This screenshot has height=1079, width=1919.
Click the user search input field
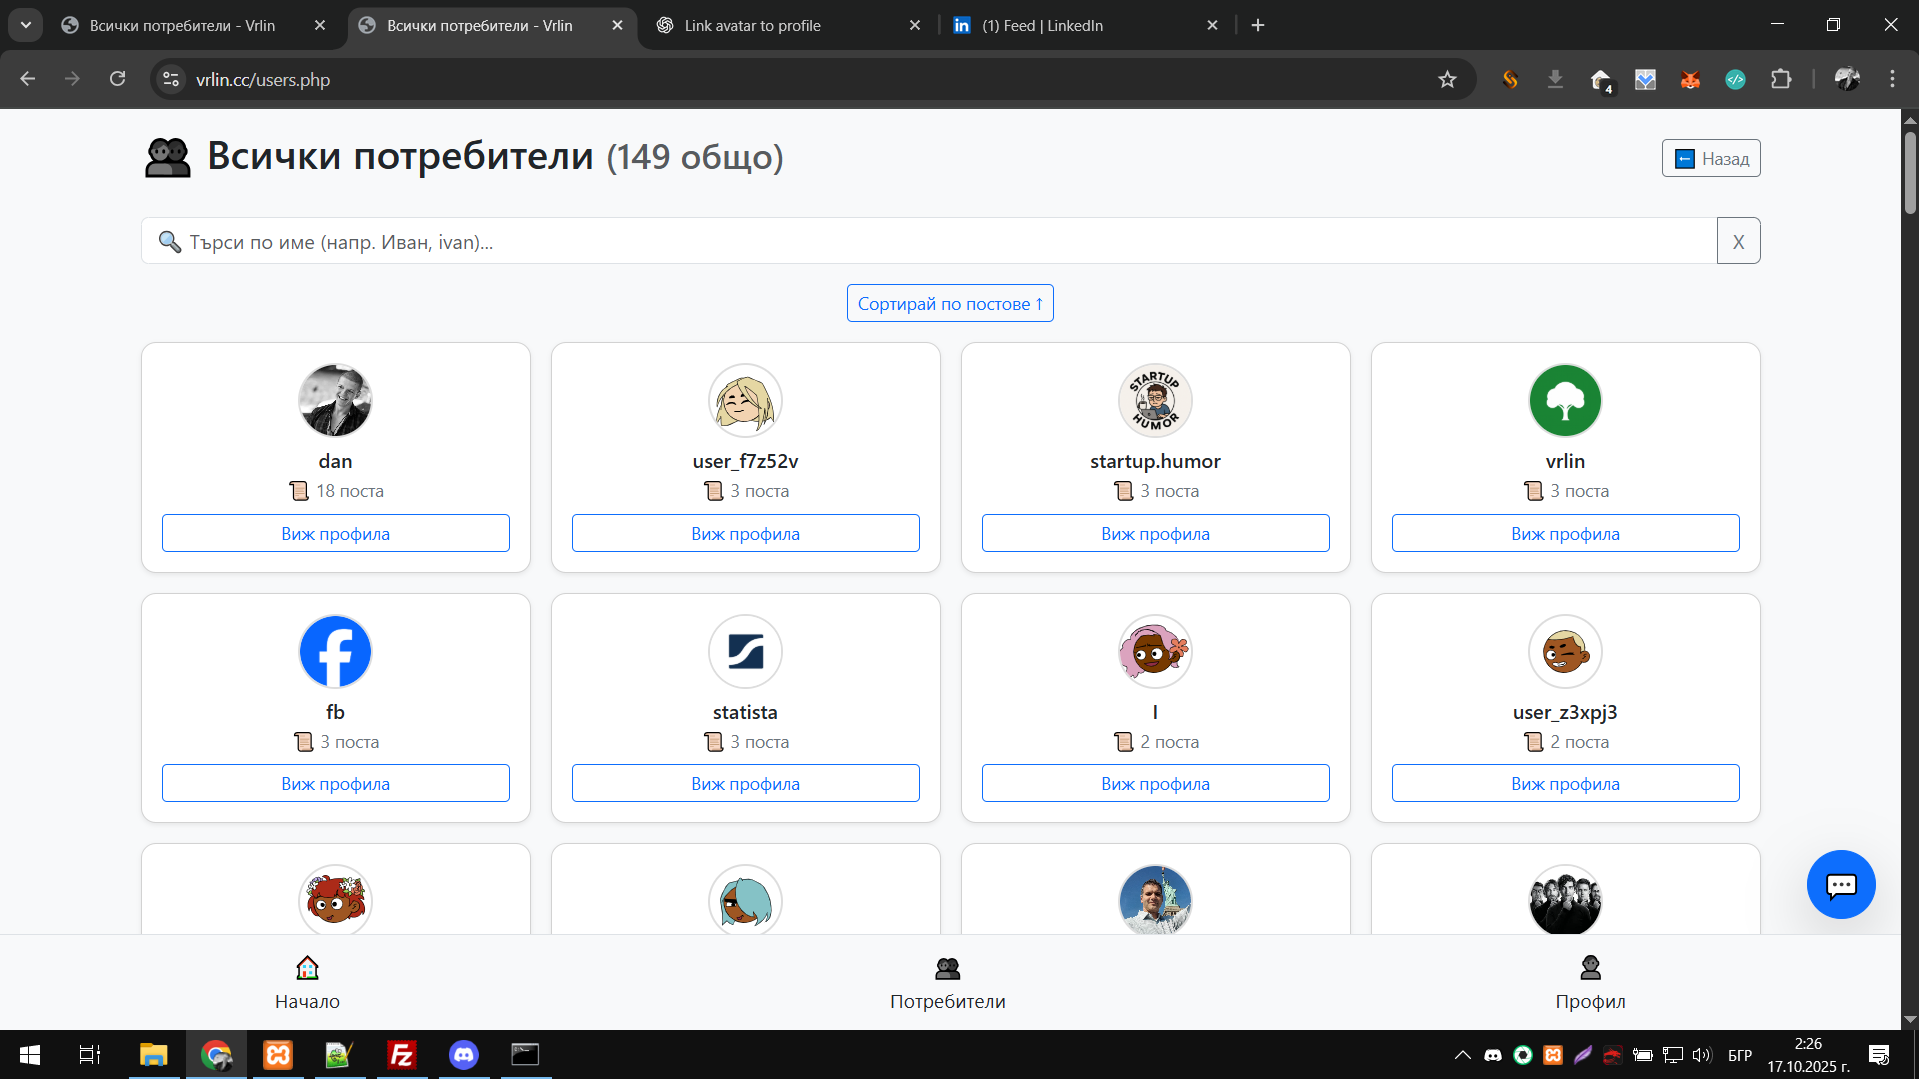tap(928, 241)
